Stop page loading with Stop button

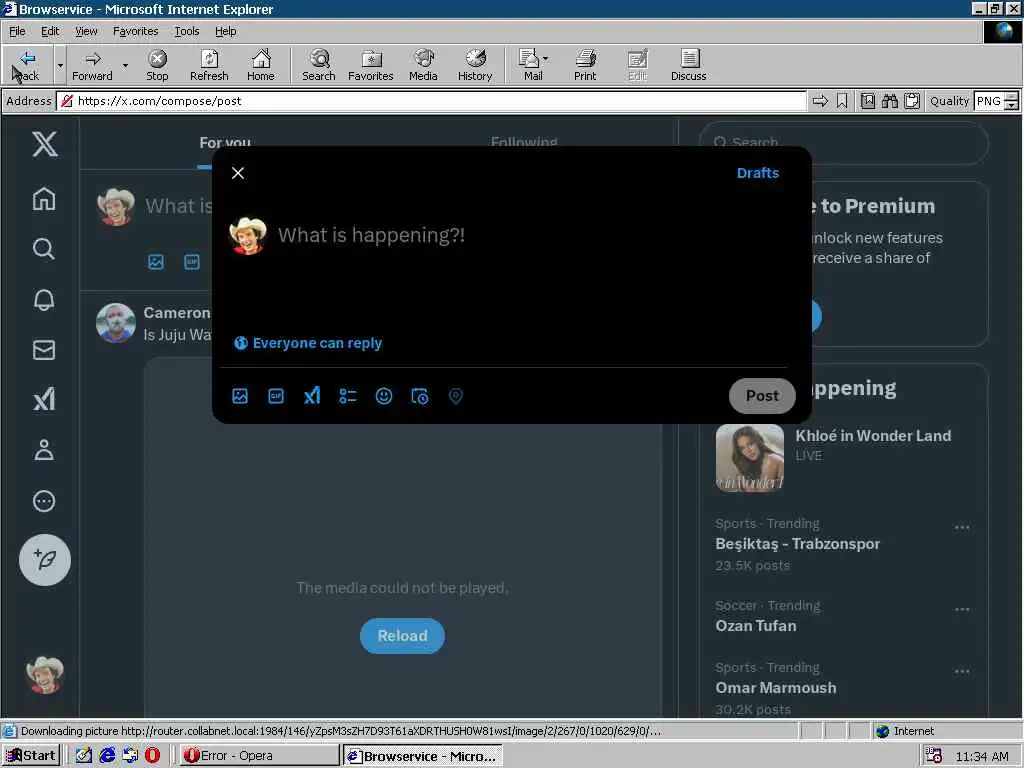tap(157, 65)
